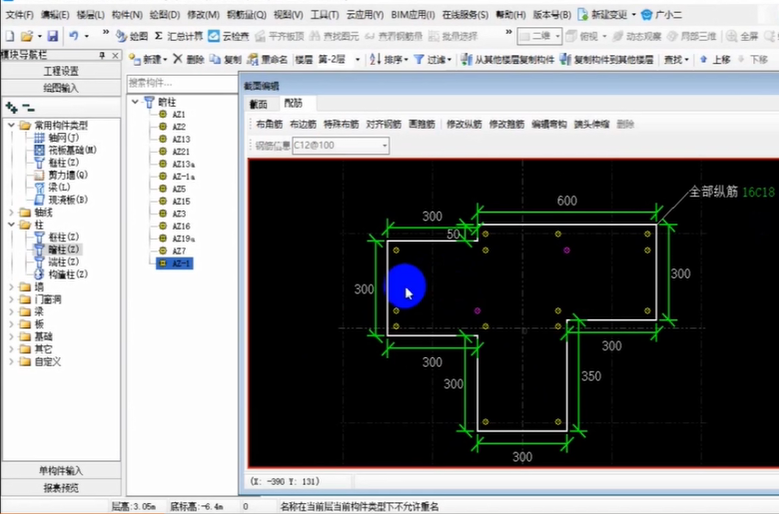Click the 布角筋 tool
The height and width of the screenshot is (514, 779).
[270, 124]
